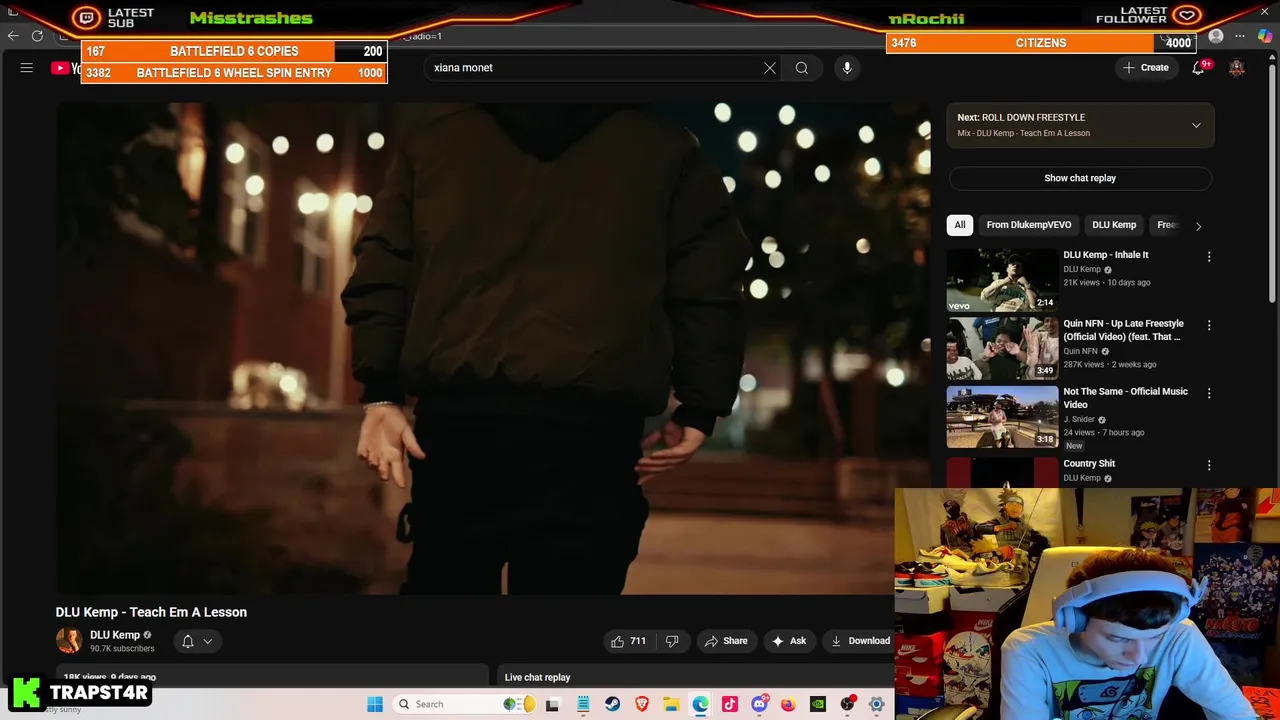Open the Copilot sidebar icon

click(x=1265, y=36)
